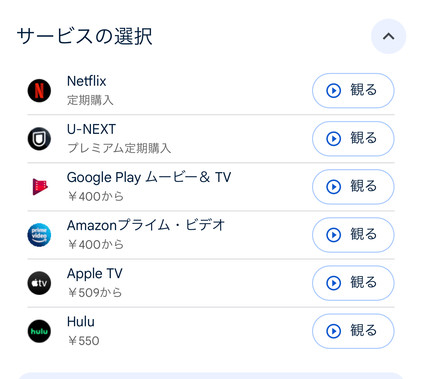
Task: Click the Google Play Movies icon
Action: 39,187
